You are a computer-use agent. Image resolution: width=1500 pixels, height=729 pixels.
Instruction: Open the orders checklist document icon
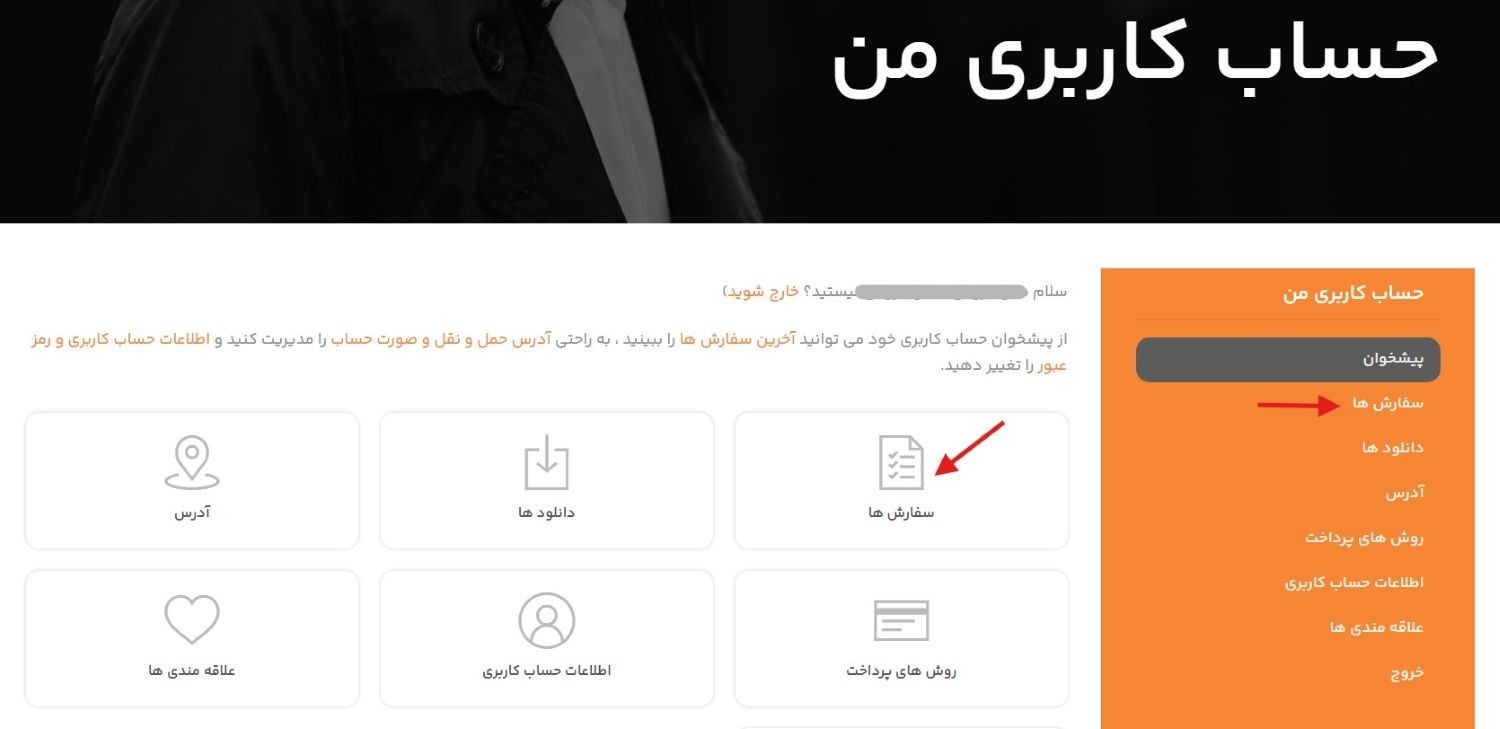tap(901, 463)
